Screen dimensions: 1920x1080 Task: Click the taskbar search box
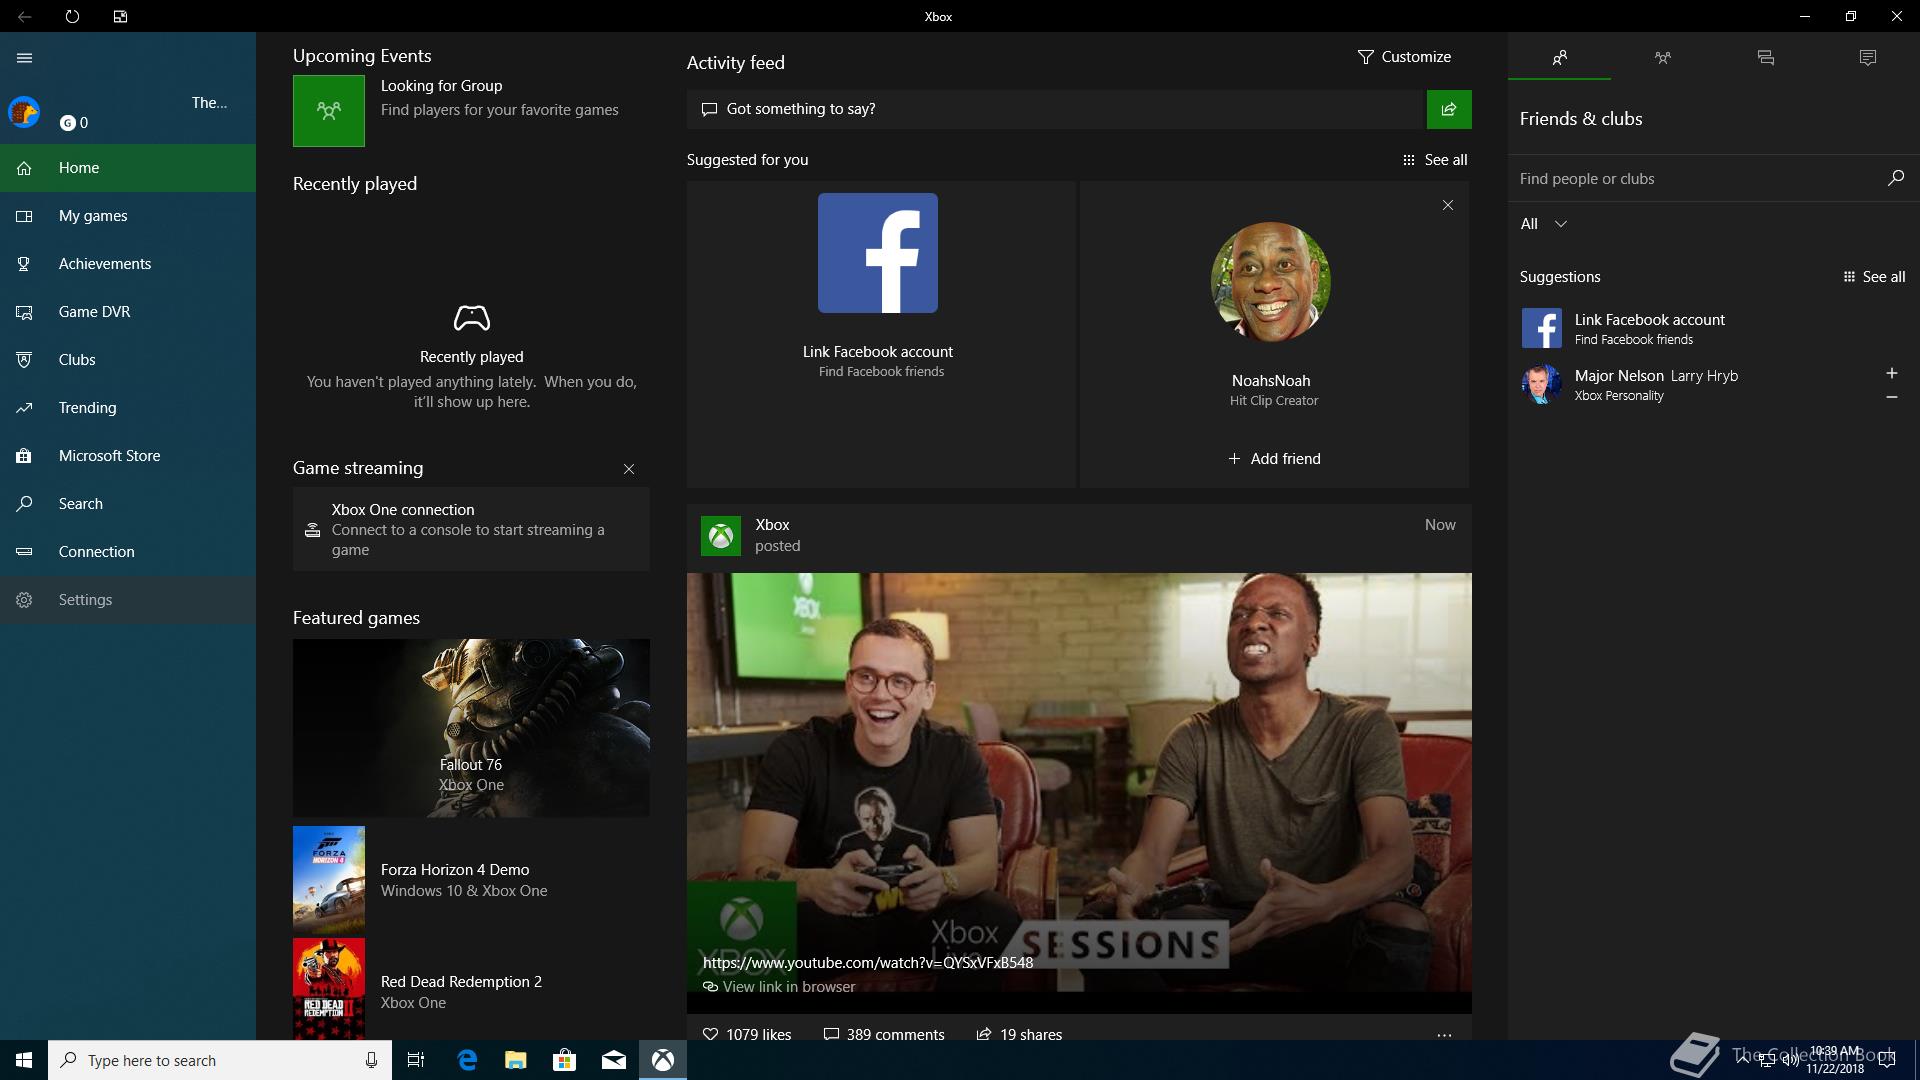pos(220,1060)
